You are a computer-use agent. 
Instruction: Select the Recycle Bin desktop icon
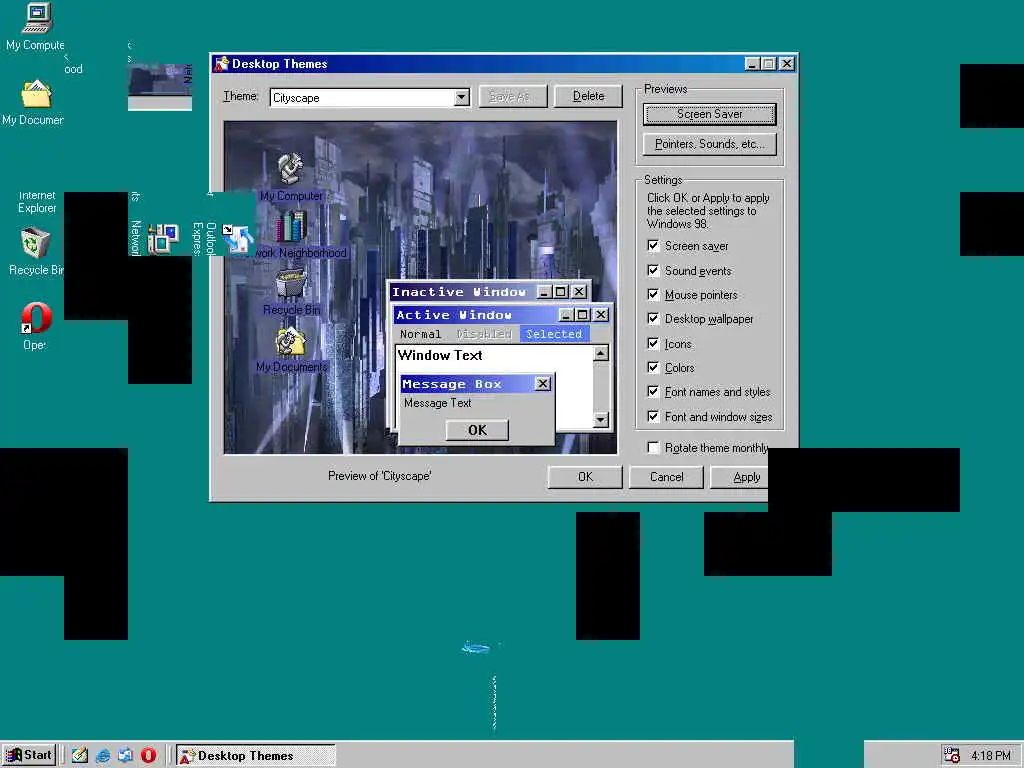pyautogui.click(x=36, y=243)
